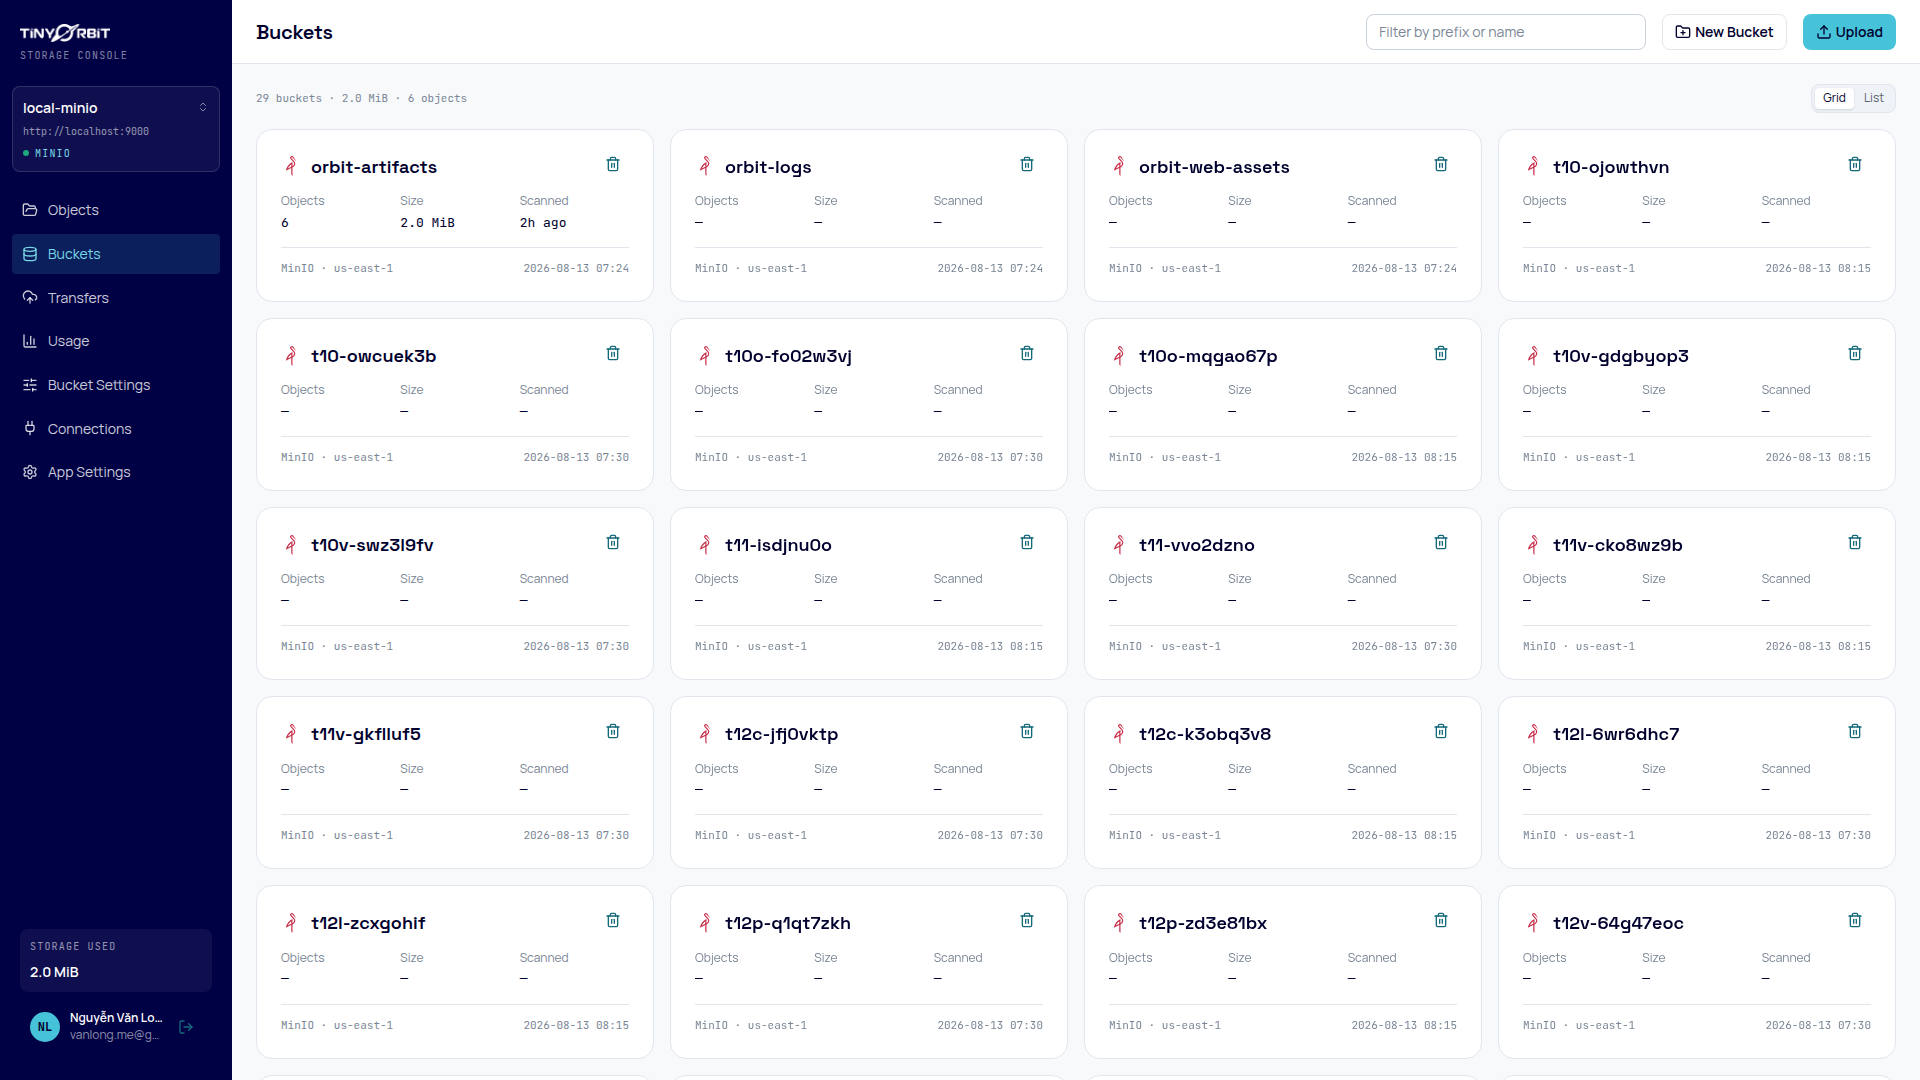The height and width of the screenshot is (1080, 1920).
Task: Click trash icon for t12p-zd3e81bx
Action: [x=1441, y=920]
